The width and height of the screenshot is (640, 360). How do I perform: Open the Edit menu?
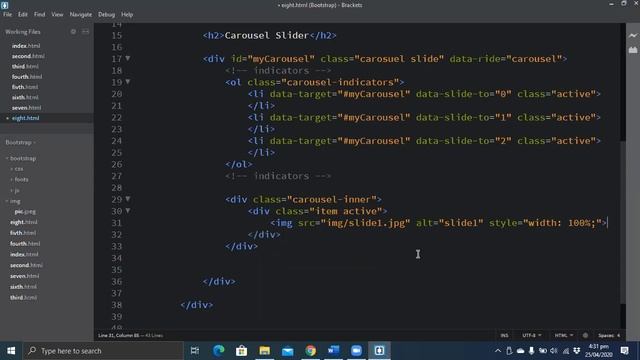click(x=22, y=14)
